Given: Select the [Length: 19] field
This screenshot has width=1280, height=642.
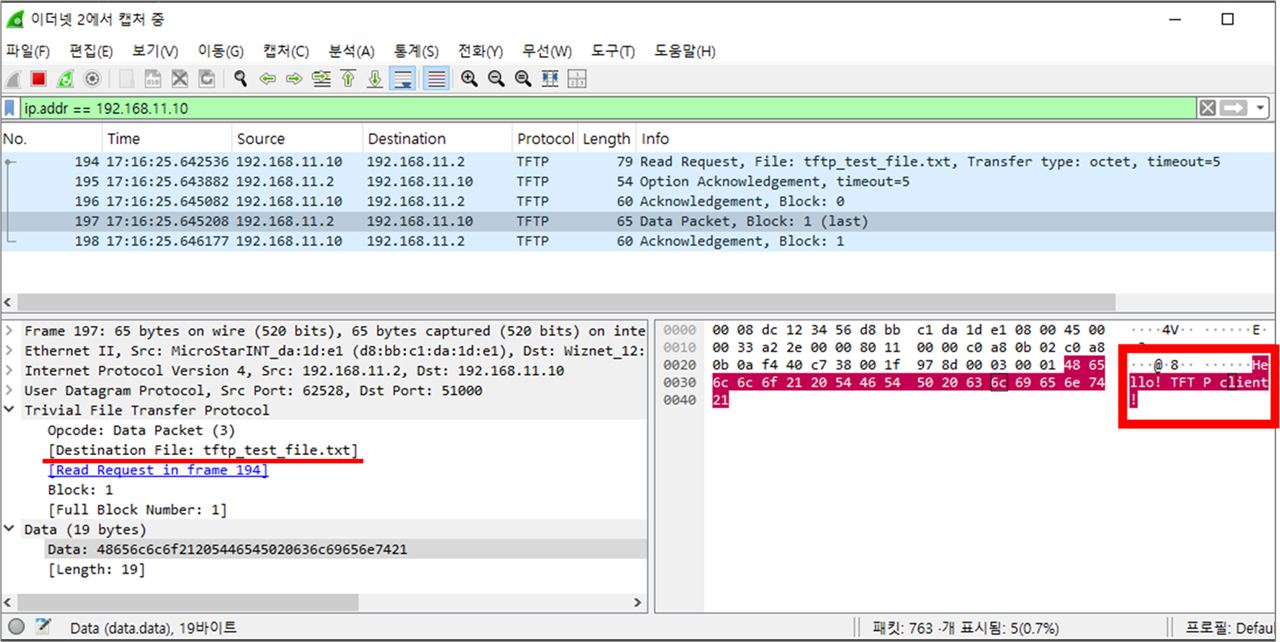Looking at the screenshot, I should [96, 570].
